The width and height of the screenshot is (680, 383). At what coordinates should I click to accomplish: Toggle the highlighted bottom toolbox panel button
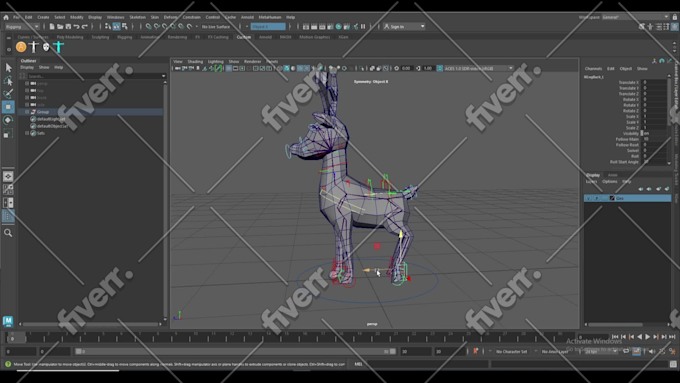(x=8, y=216)
